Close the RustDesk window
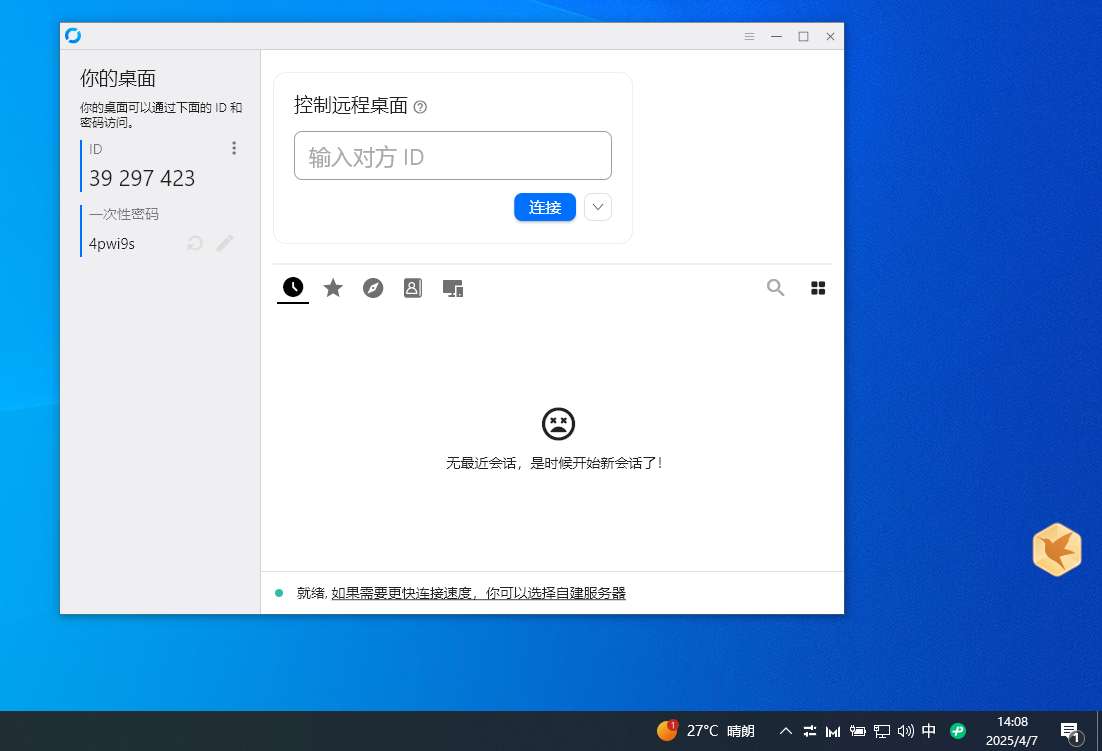Screen dimensions: 1102x751 click(x=830, y=37)
